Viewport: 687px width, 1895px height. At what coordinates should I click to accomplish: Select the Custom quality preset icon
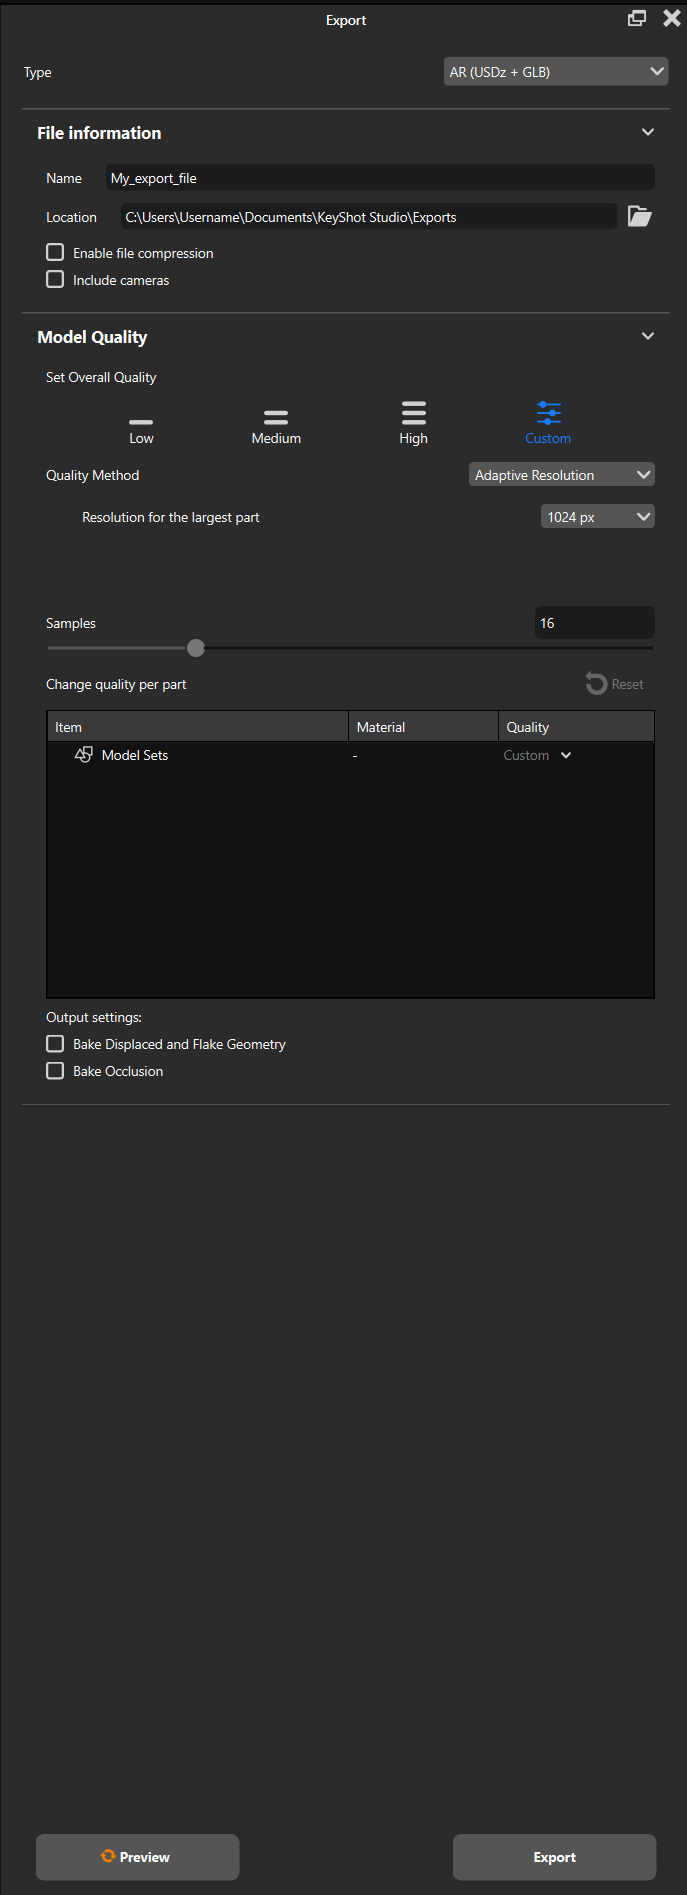point(548,413)
